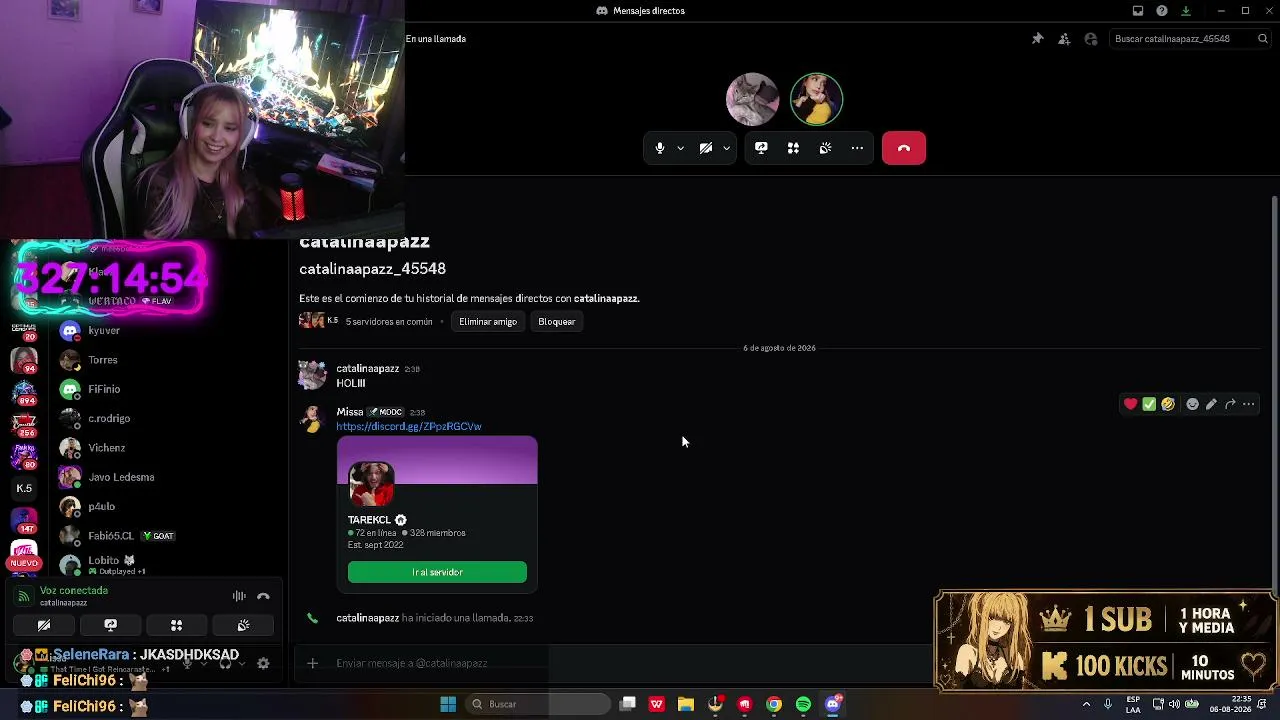Open user settings gear

pos(263,663)
